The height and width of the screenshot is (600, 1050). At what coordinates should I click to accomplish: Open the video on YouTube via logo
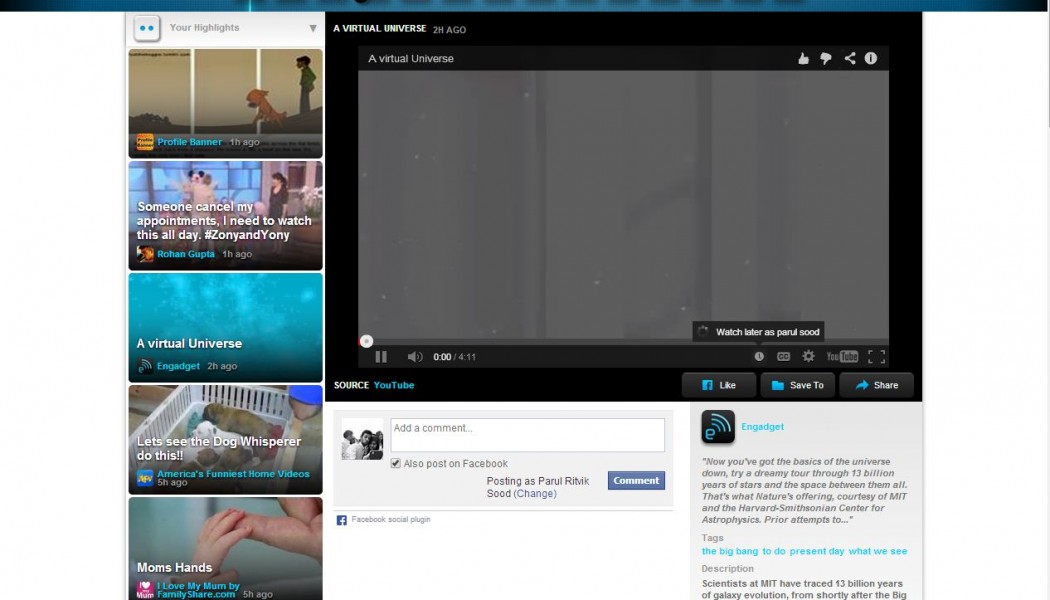click(x=842, y=357)
